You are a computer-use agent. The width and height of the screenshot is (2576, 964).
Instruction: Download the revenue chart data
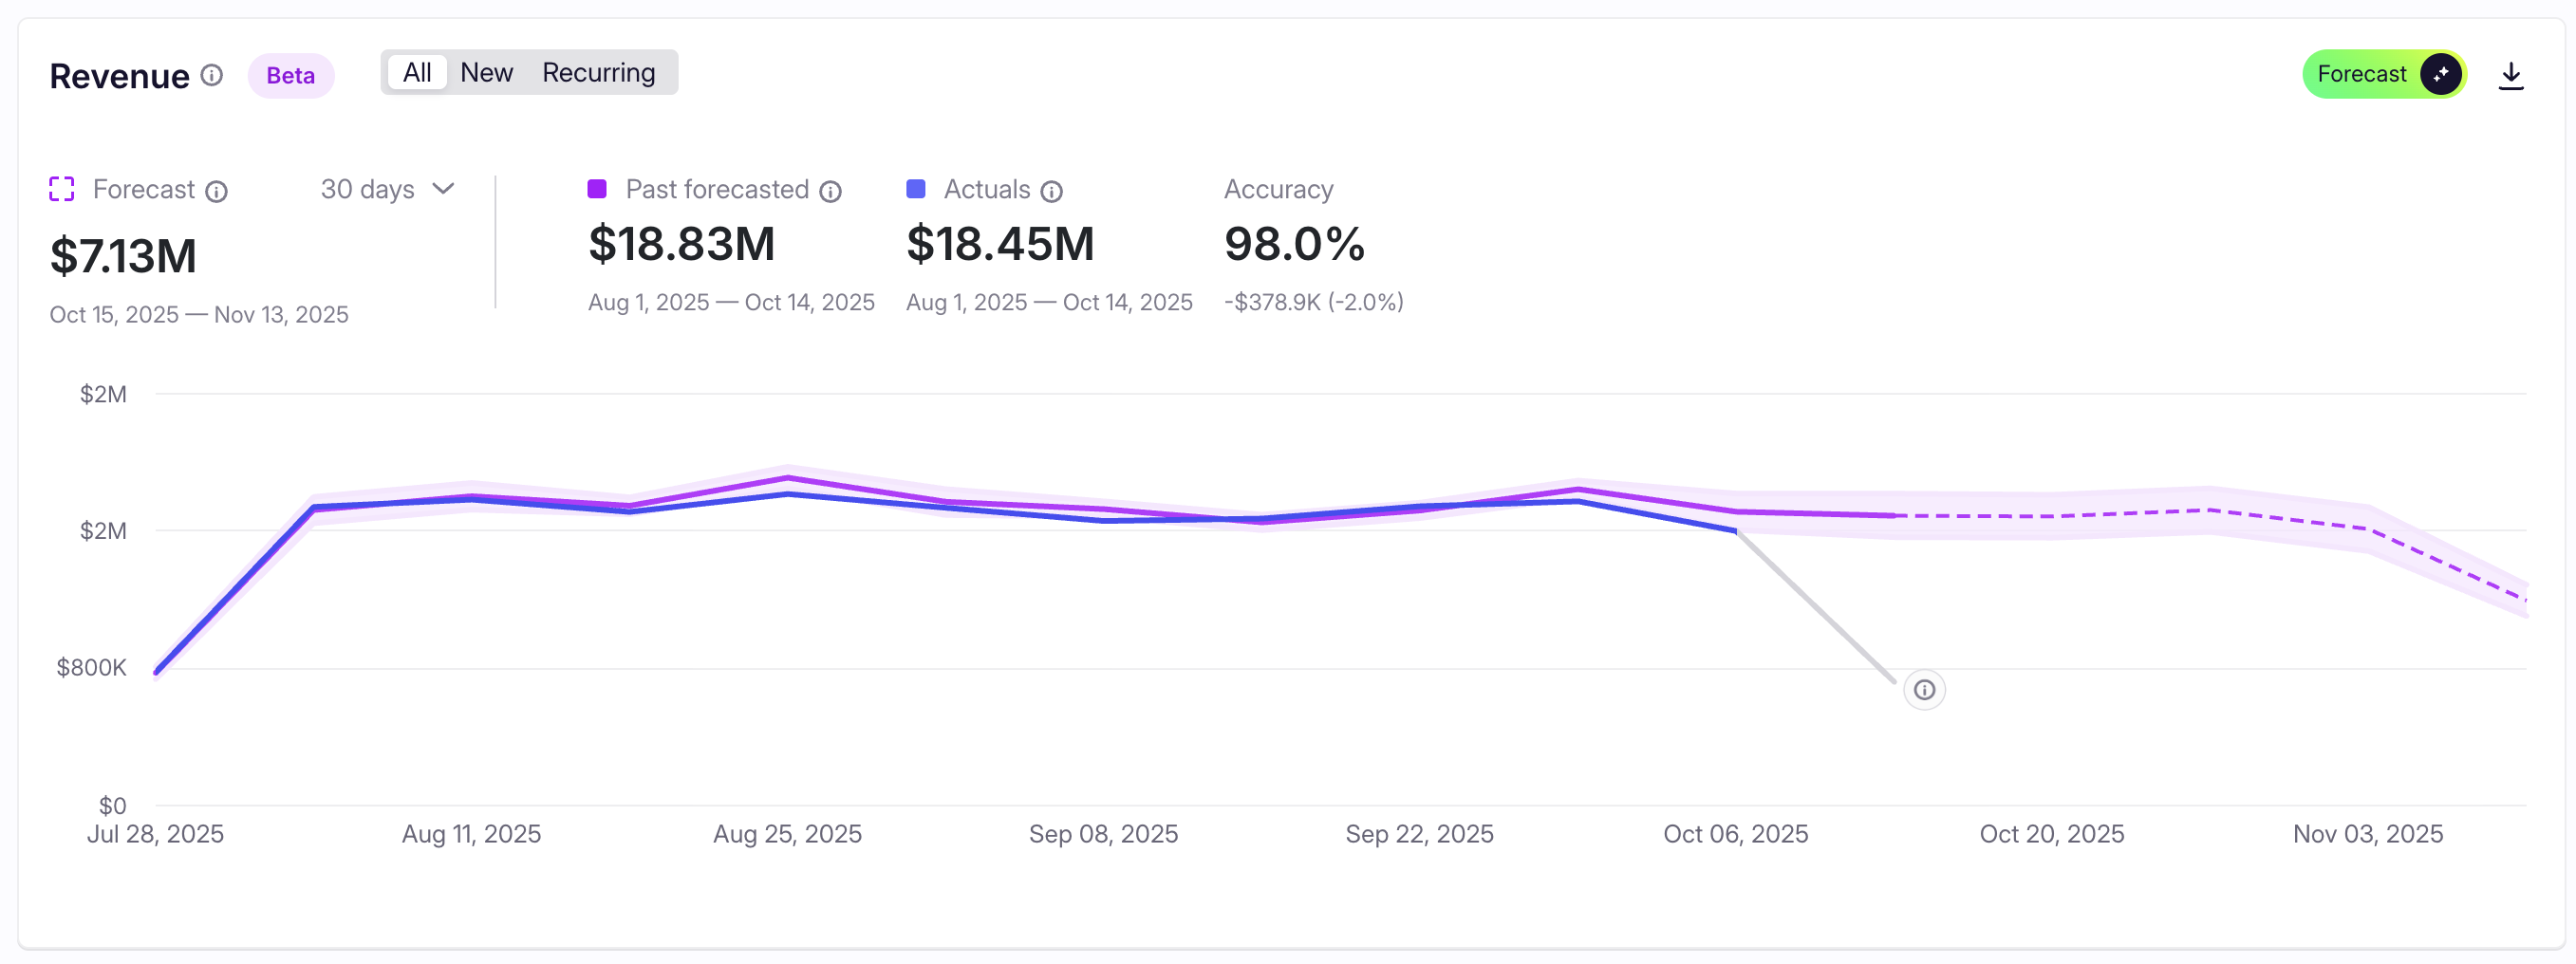point(2510,76)
